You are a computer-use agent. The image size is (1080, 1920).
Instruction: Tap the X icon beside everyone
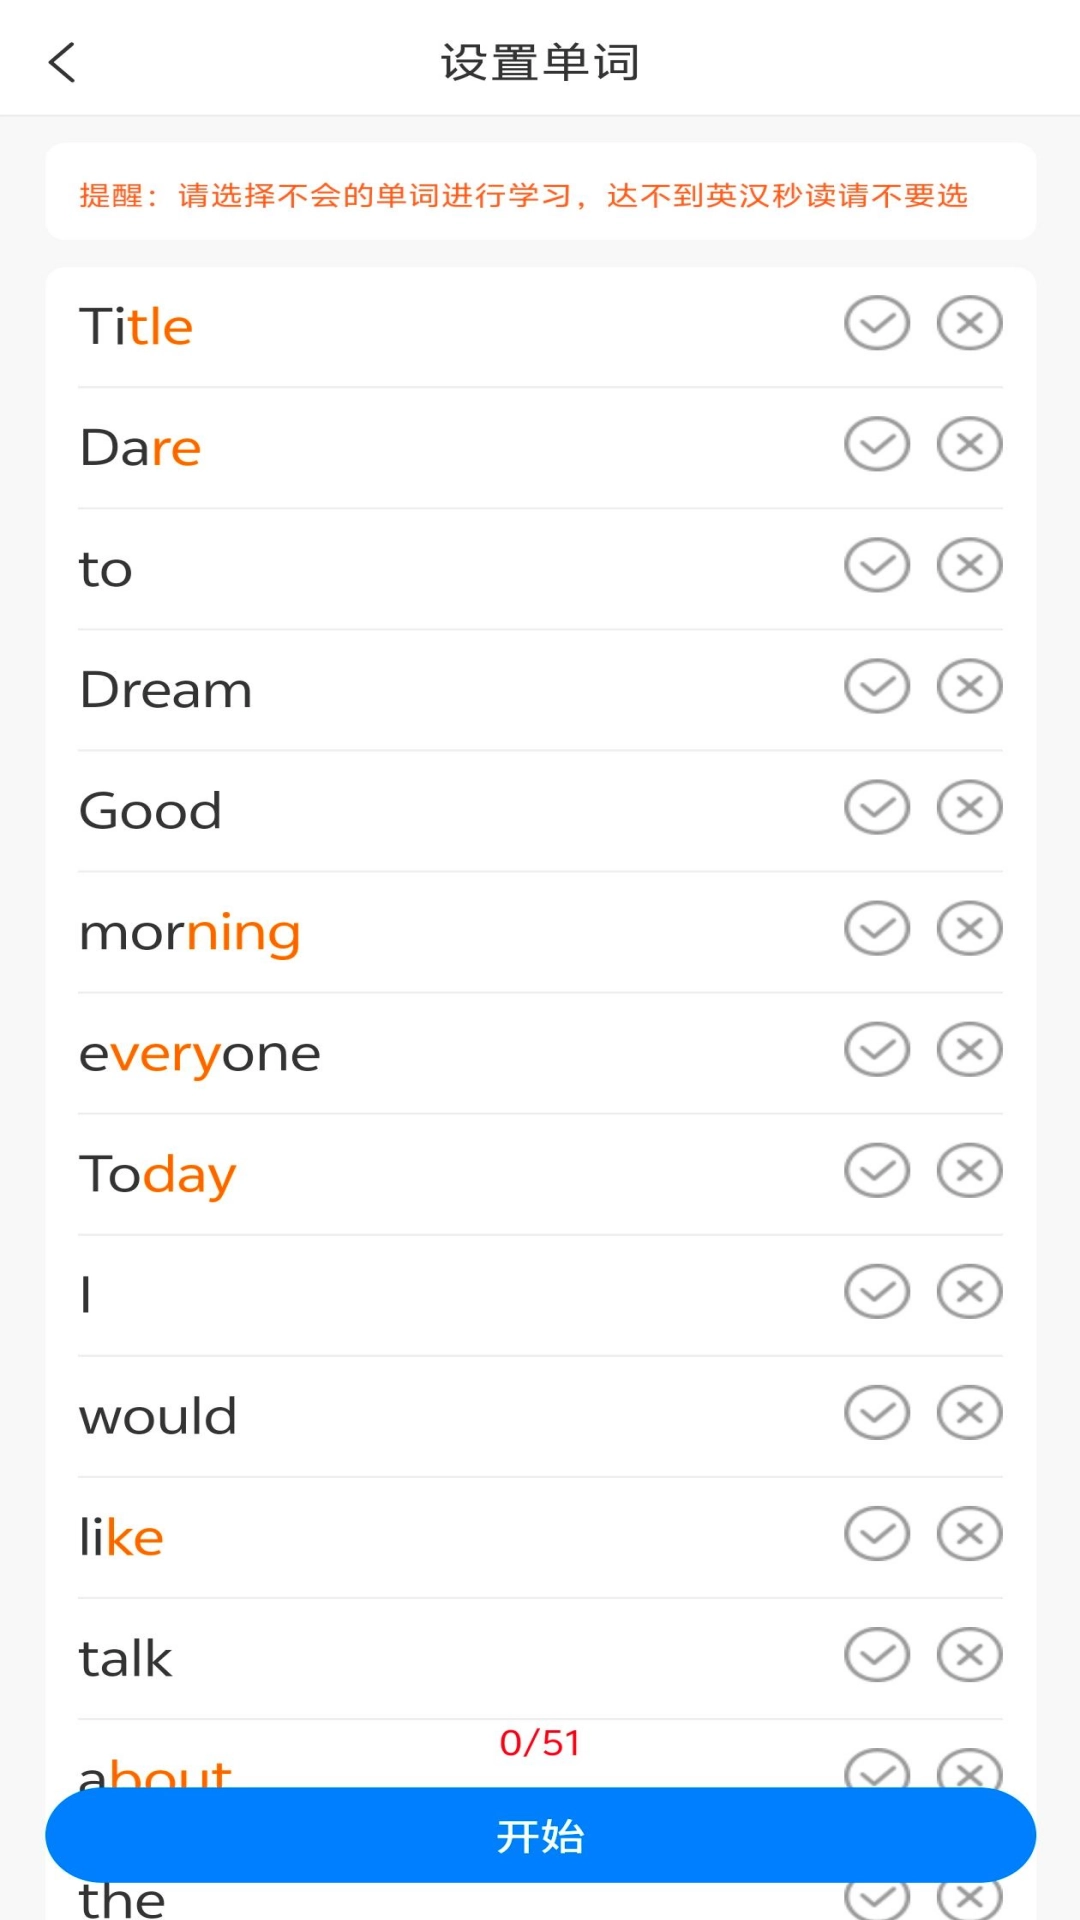pyautogui.click(x=969, y=1049)
